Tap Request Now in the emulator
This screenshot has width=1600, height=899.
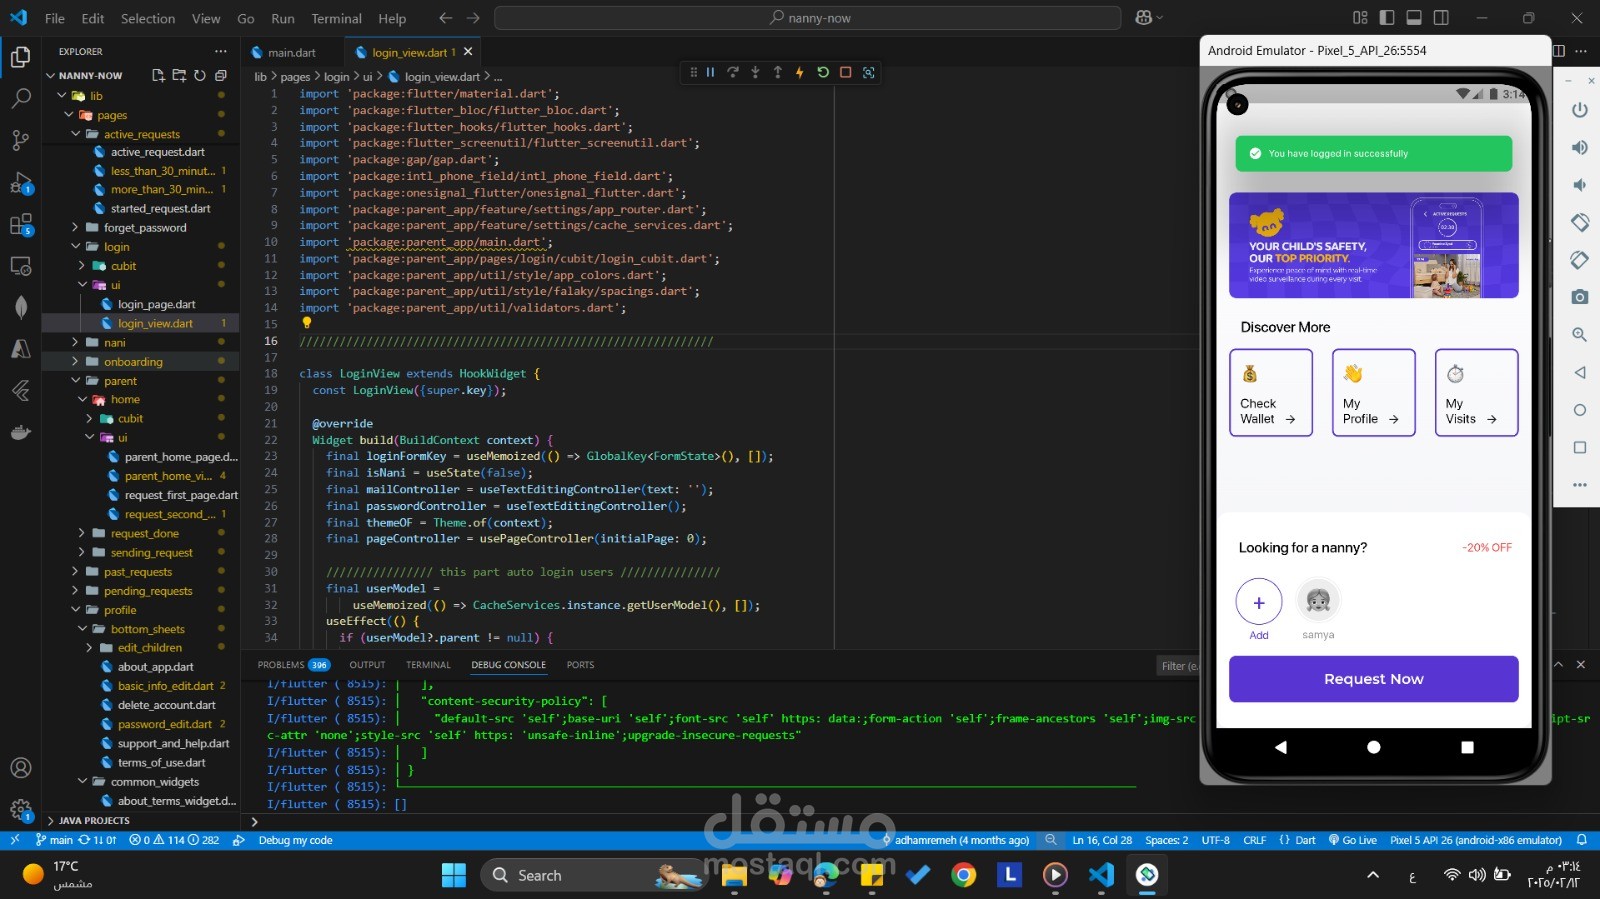pos(1373,679)
